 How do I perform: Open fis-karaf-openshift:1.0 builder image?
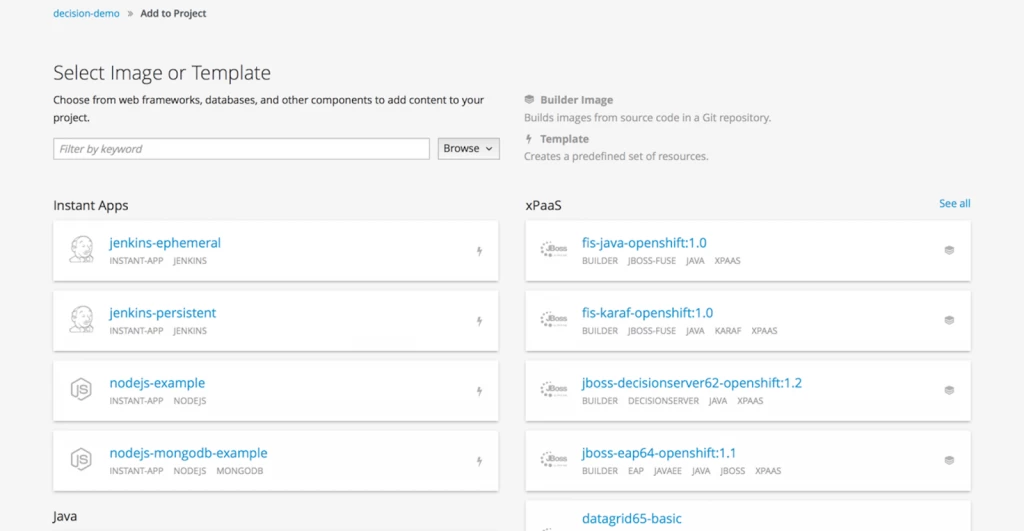coord(647,312)
